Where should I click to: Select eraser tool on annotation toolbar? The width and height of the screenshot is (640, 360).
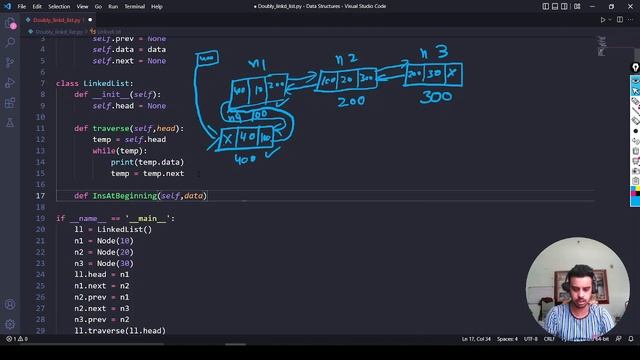click(x=636, y=120)
